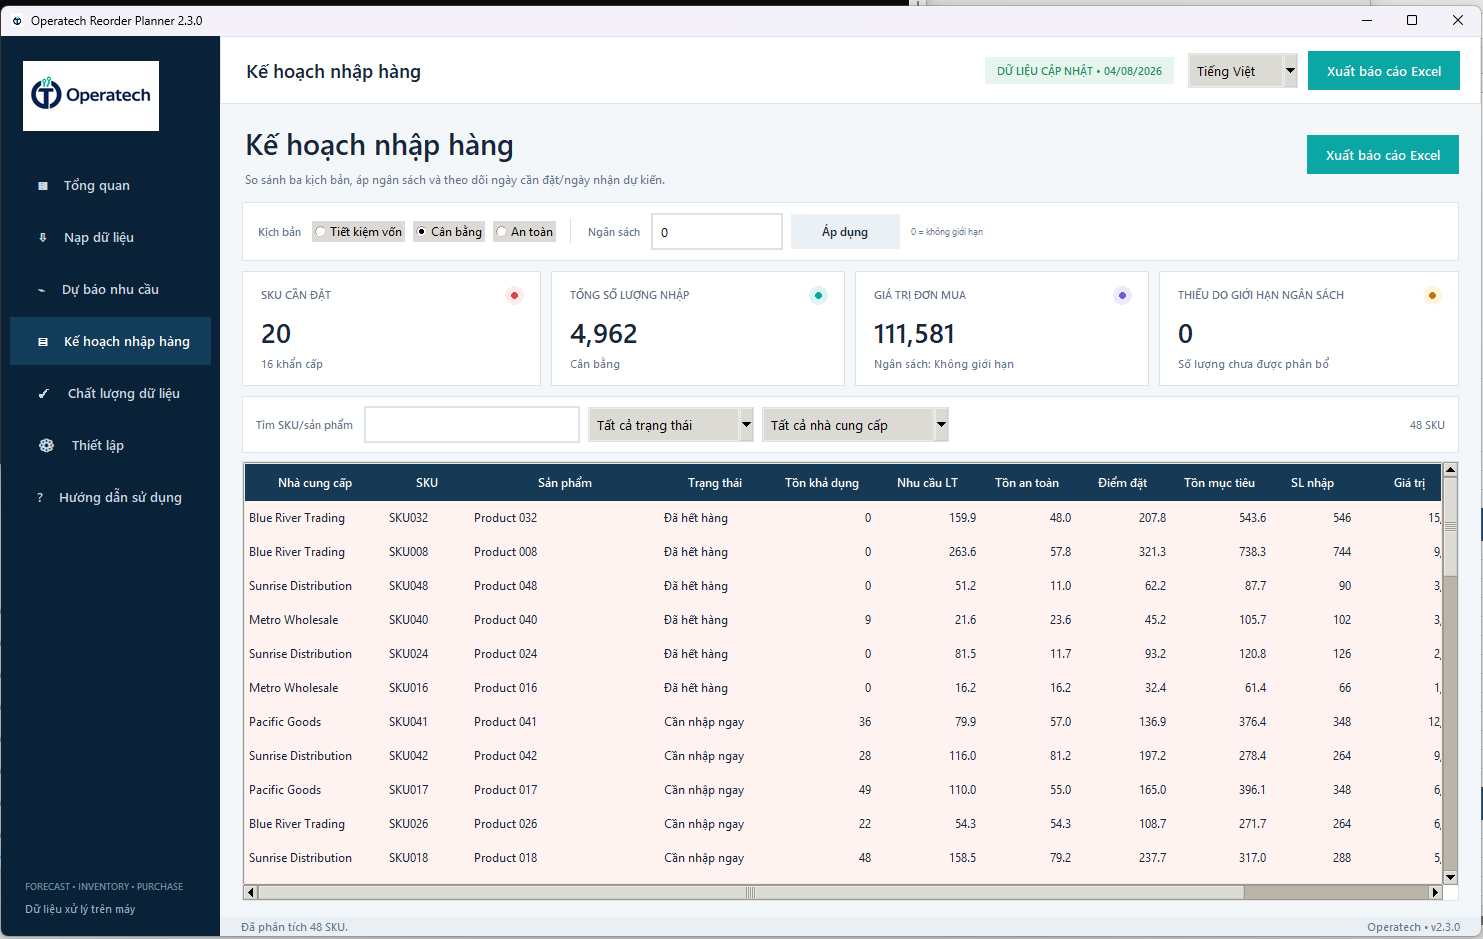Click the app icon in the title bar
The image size is (1483, 939).
(17, 21)
